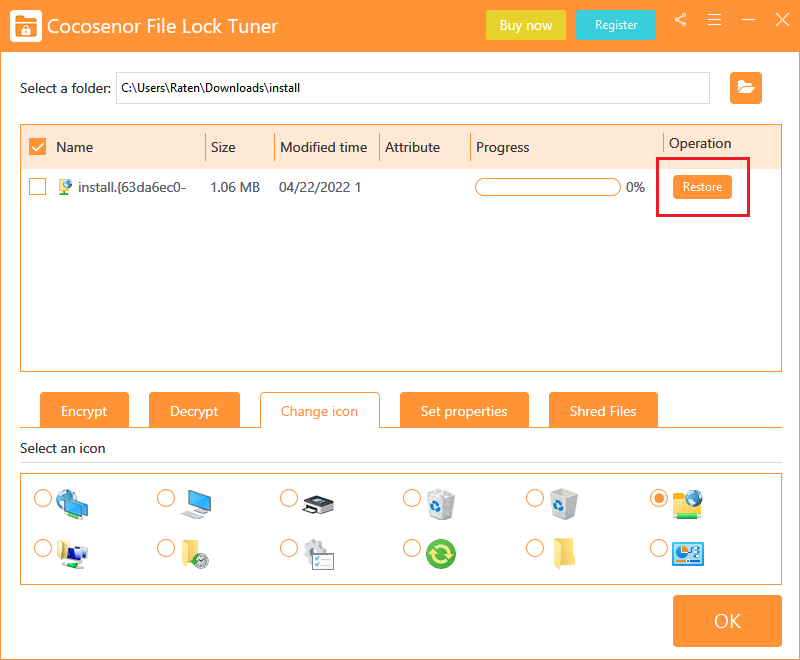Click the blue control panel chart icon image
Image resolution: width=800 pixels, height=660 pixels.
click(x=688, y=554)
